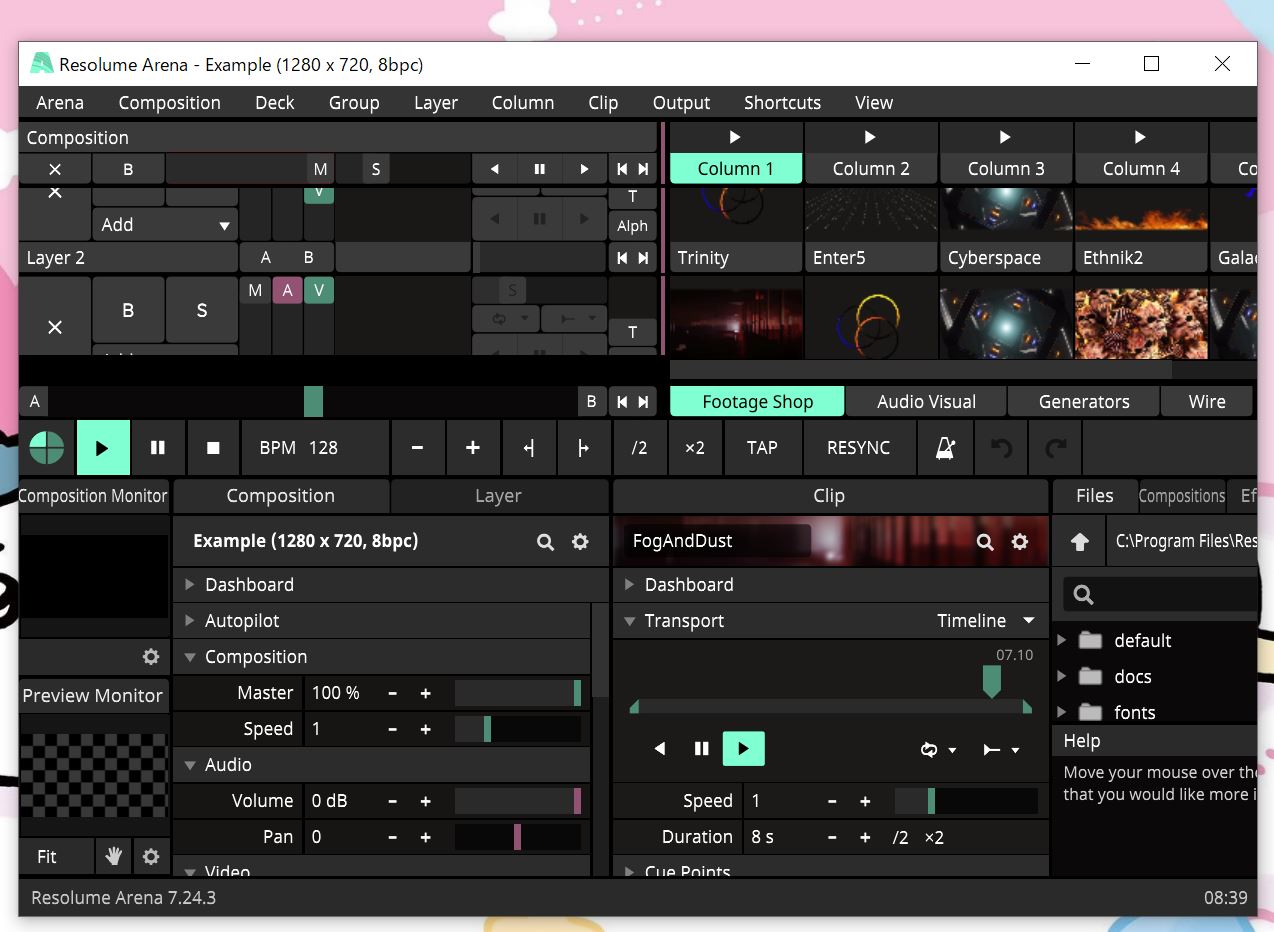Toggle Layer 2 video V button
Screen dimensions: 1274x932
319,290
